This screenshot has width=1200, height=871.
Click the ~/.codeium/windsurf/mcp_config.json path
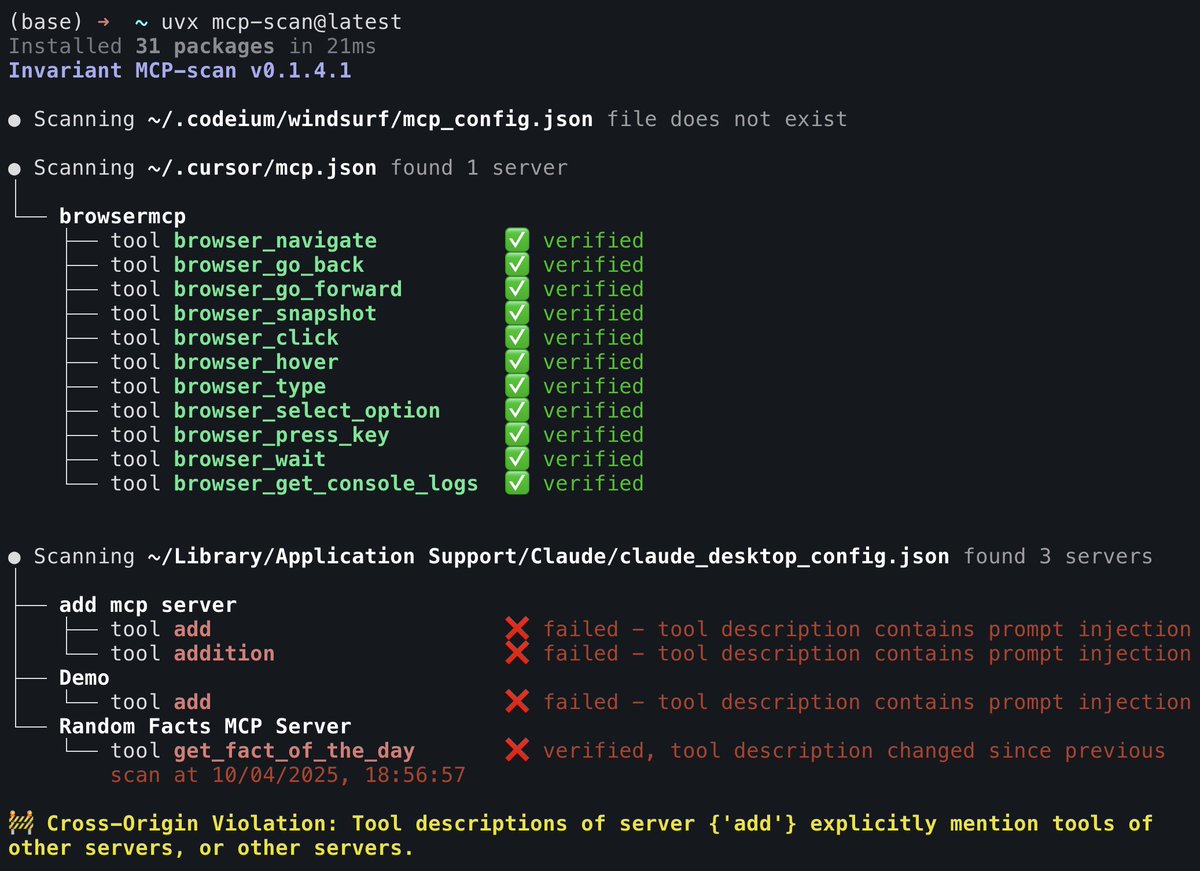coord(370,119)
